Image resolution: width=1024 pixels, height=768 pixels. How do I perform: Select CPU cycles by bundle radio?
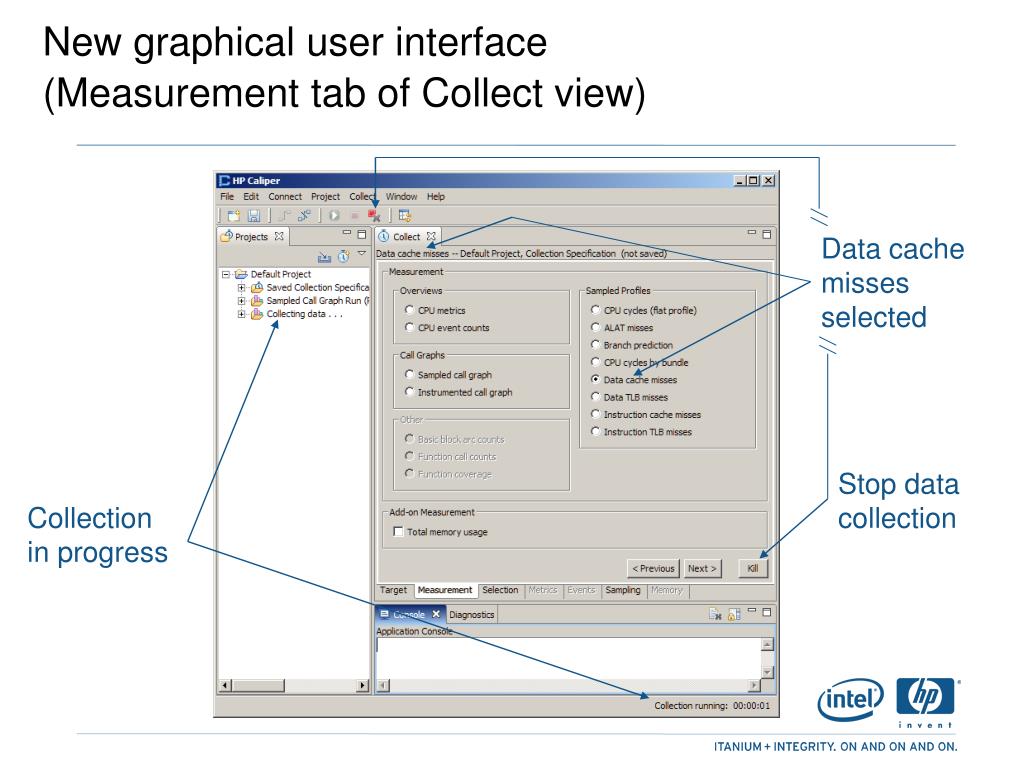tap(596, 362)
